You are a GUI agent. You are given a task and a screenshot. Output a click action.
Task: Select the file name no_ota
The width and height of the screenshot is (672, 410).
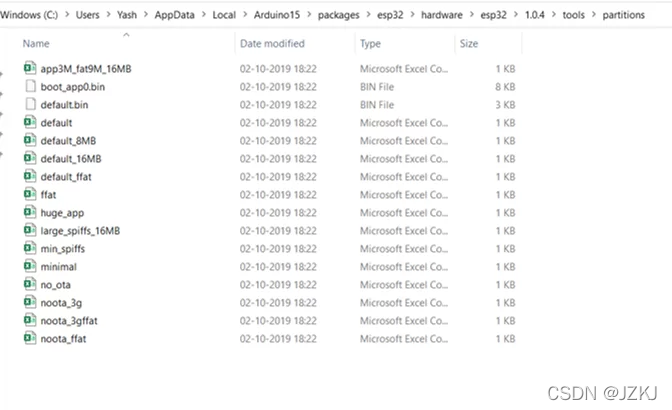[55, 285]
